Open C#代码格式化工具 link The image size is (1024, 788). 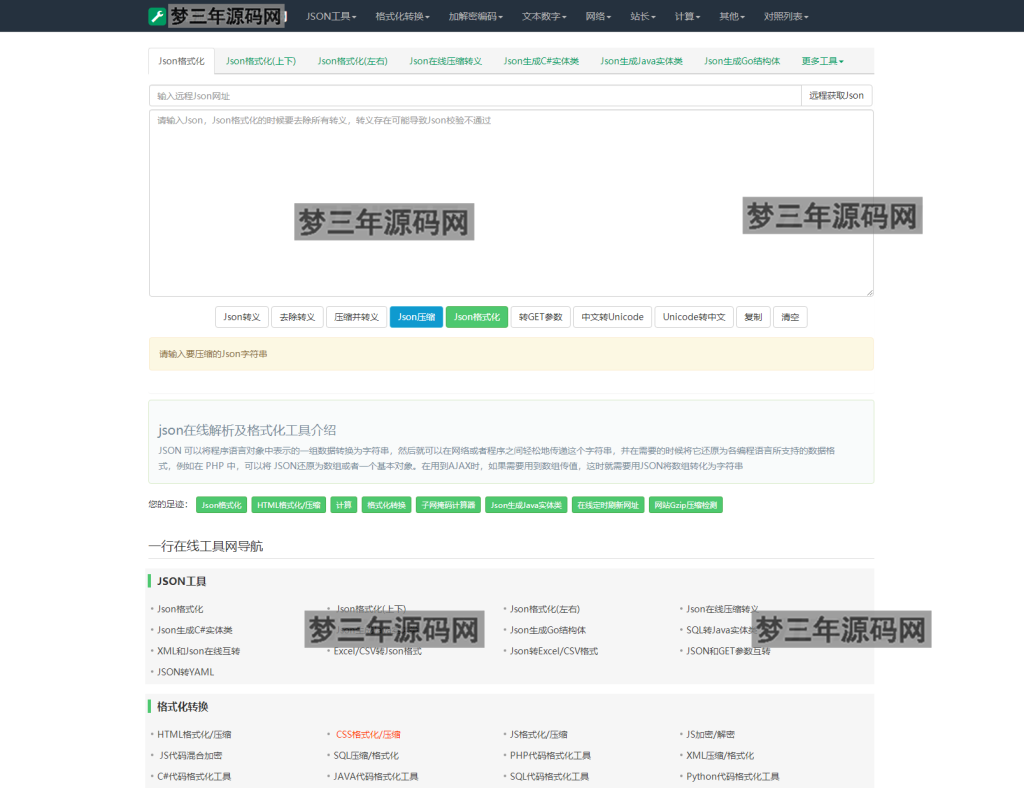coord(194,776)
